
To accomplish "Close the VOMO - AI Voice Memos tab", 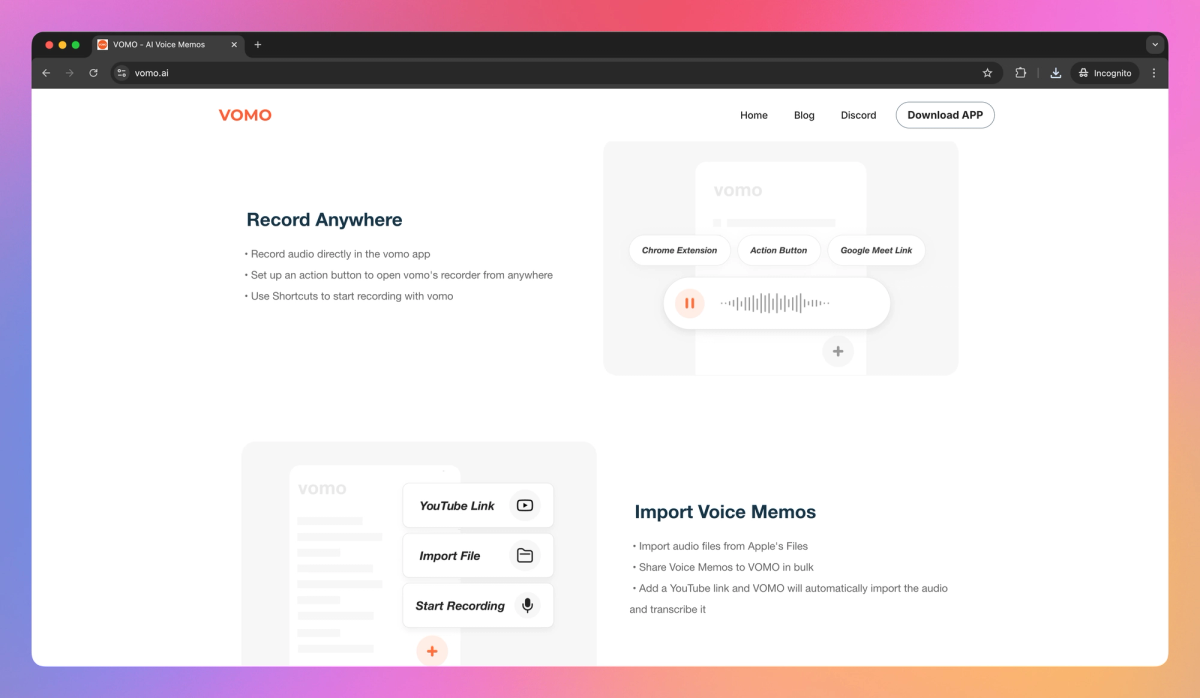I will click(235, 45).
